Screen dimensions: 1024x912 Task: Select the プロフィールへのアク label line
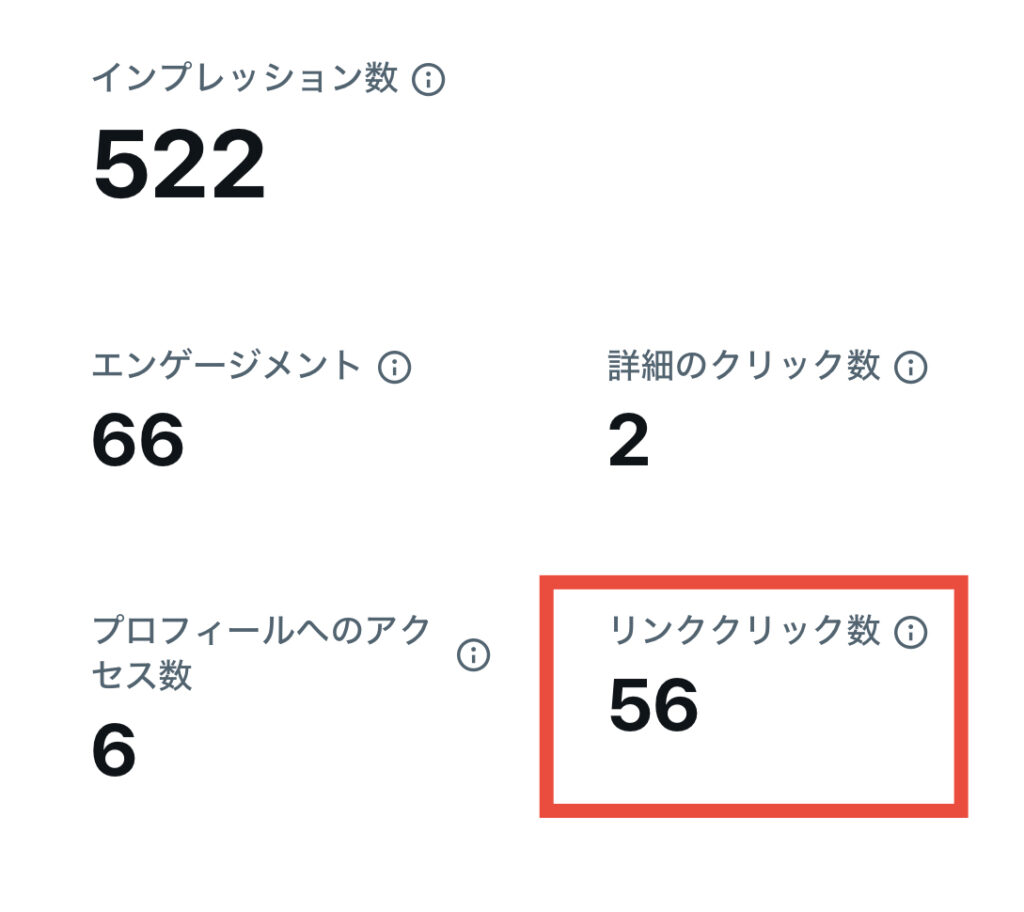pos(262,631)
